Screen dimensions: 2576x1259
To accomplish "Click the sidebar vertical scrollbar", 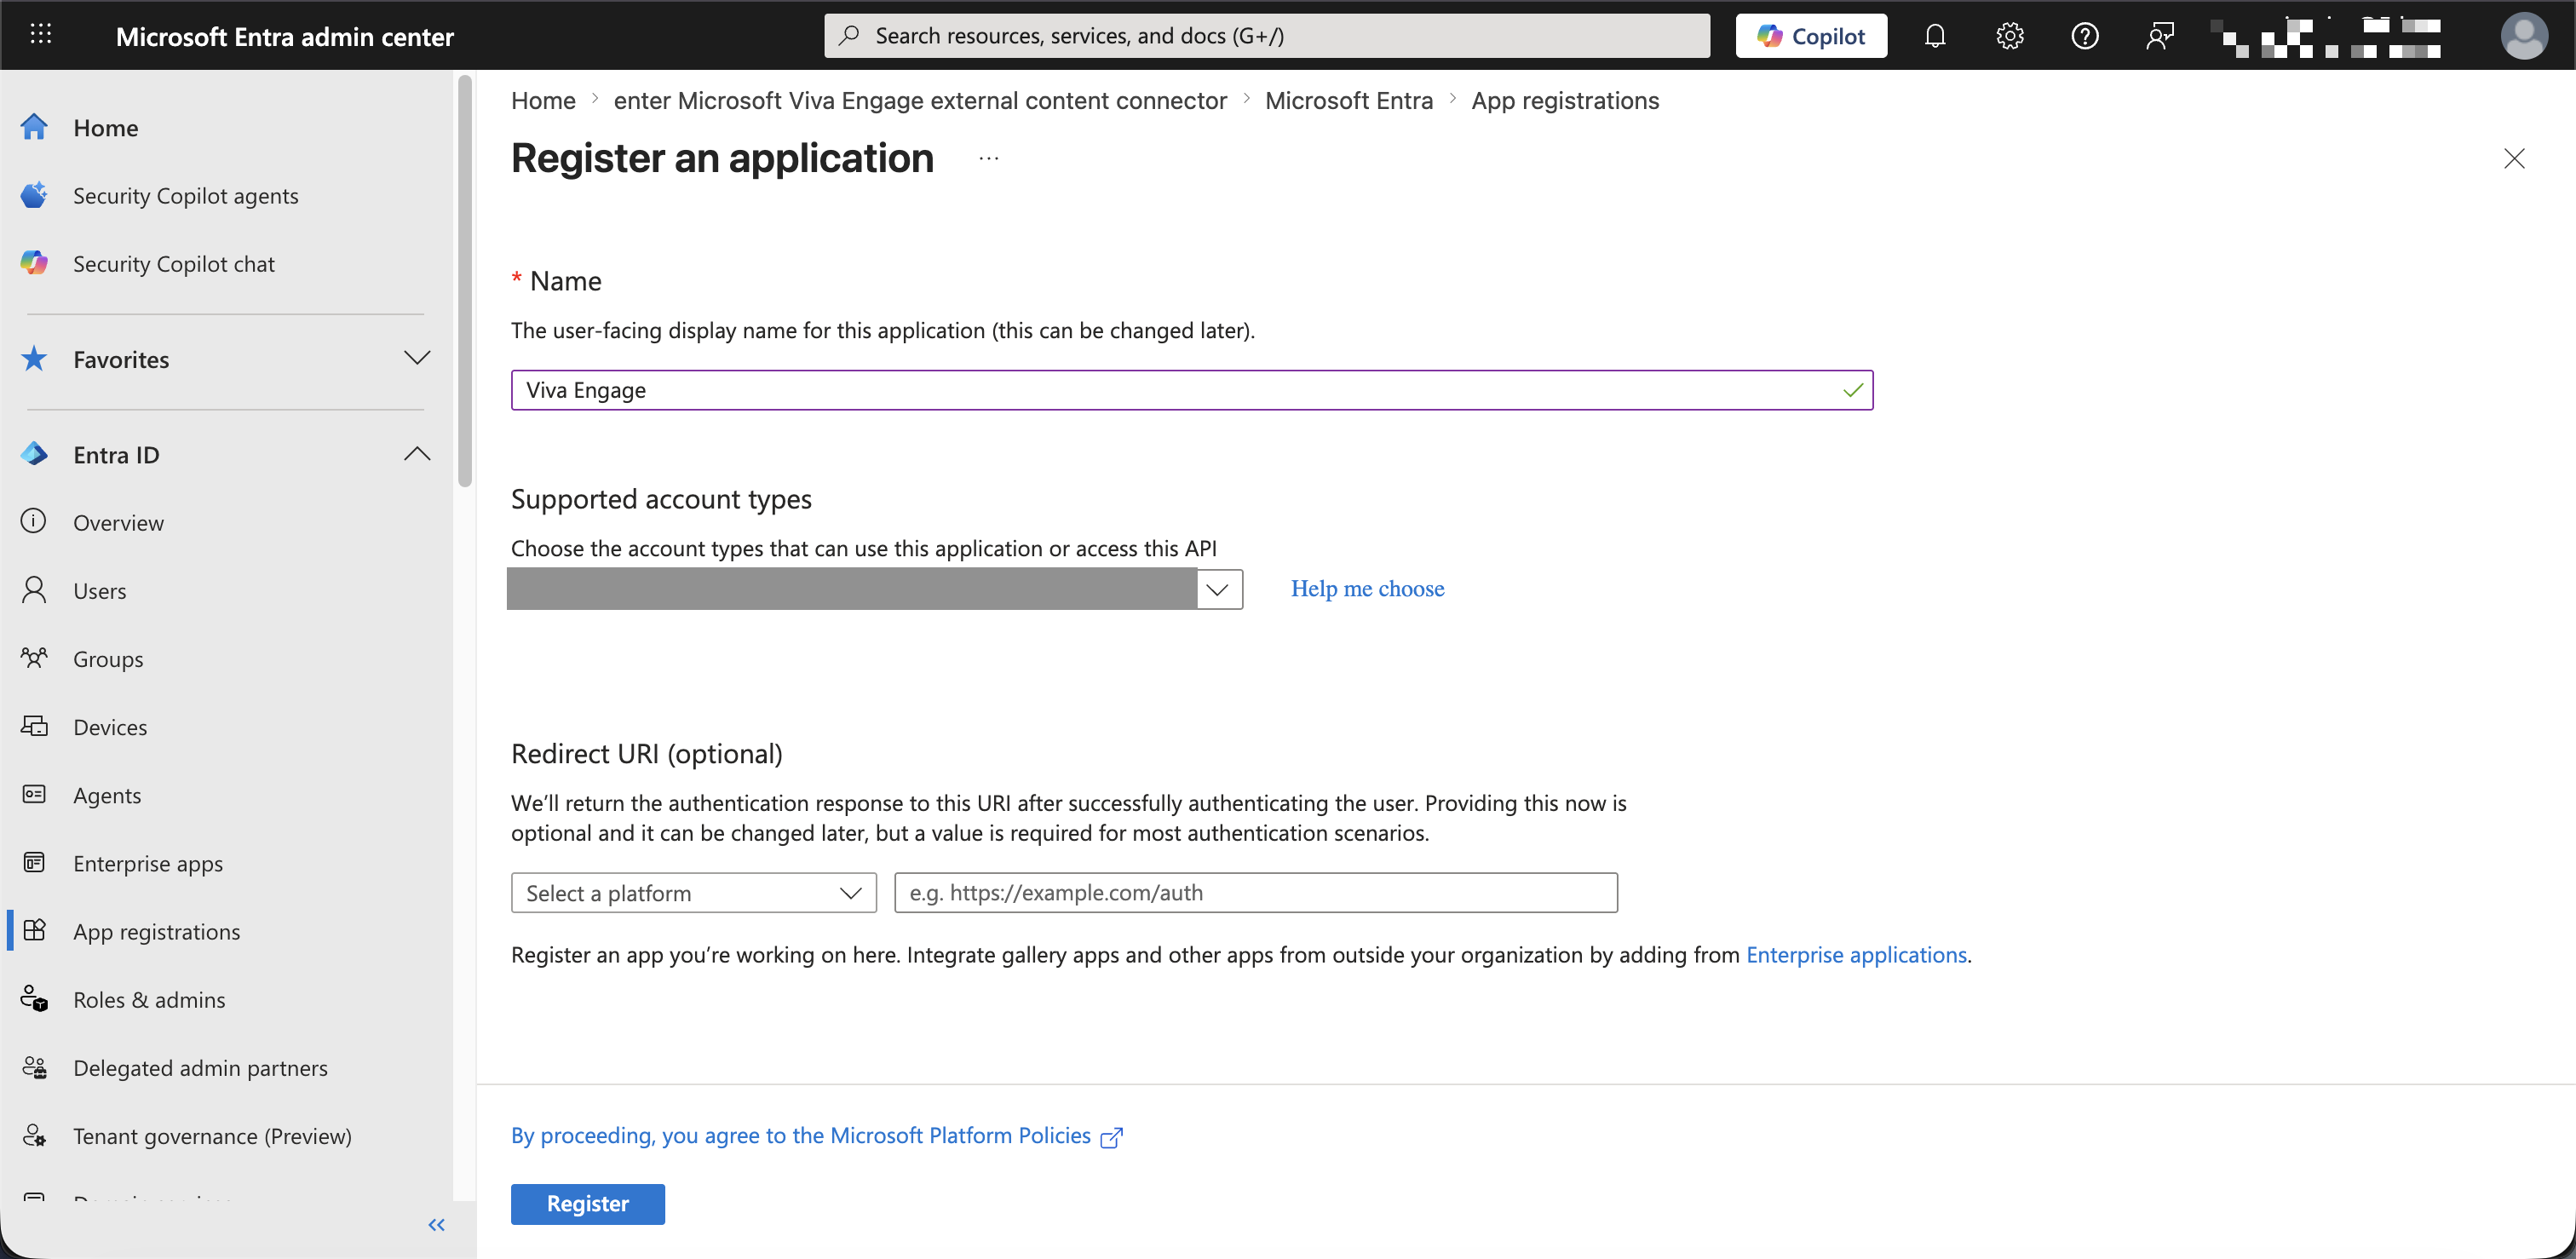I will [x=464, y=280].
